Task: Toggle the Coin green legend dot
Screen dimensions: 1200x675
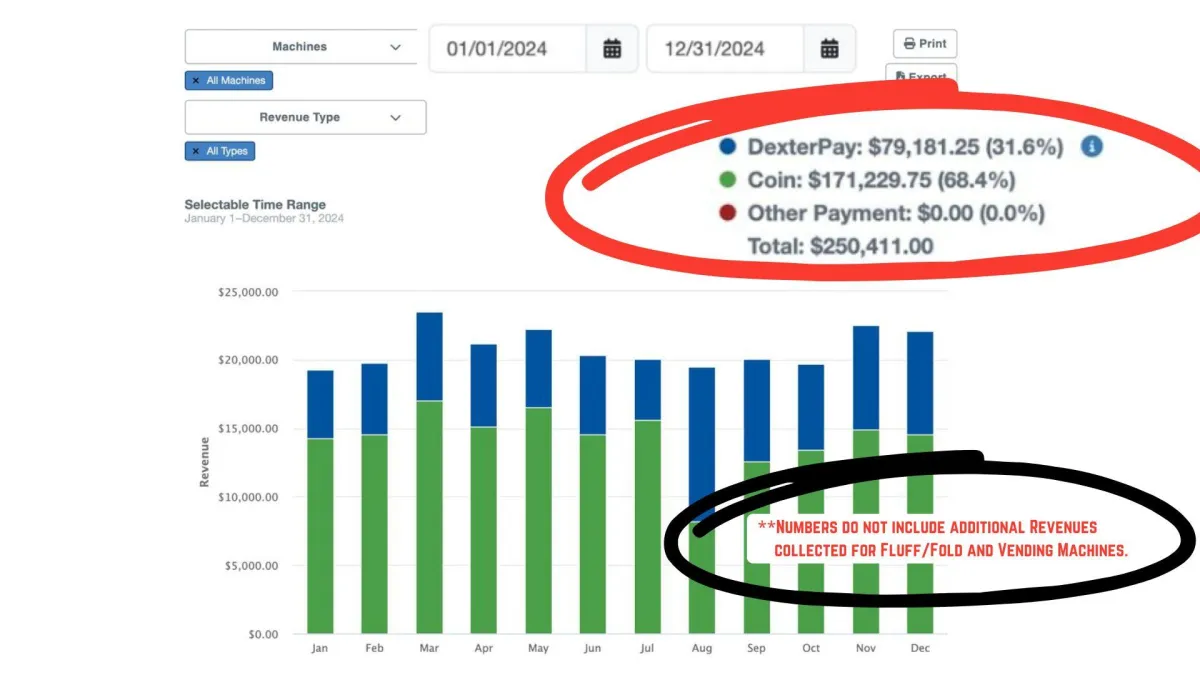Action: (728, 180)
